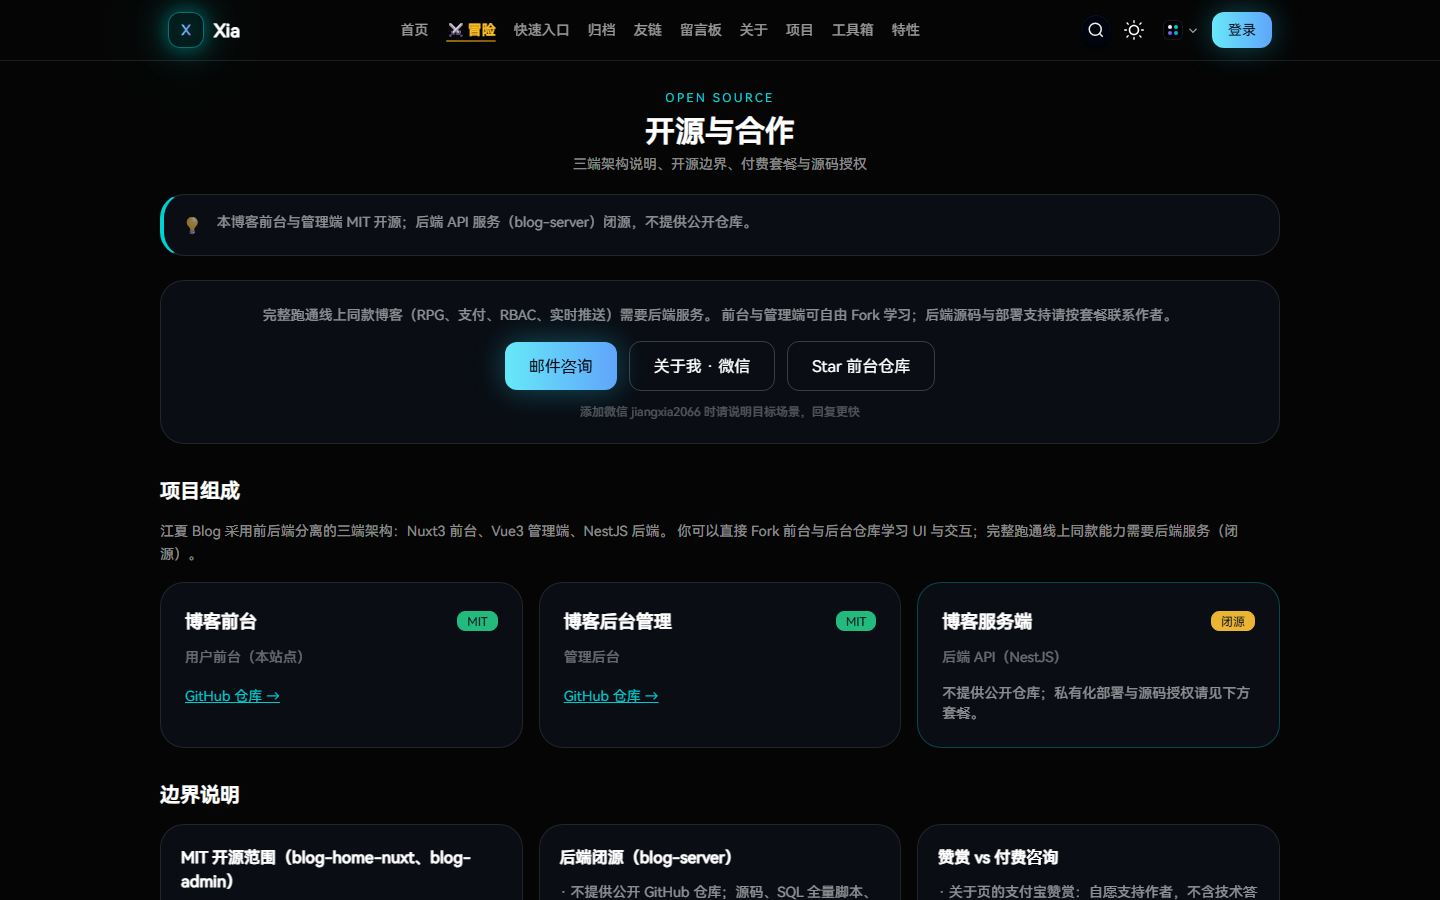Click the 项目组成 heading
This screenshot has height=900, width=1440.
coord(200,491)
